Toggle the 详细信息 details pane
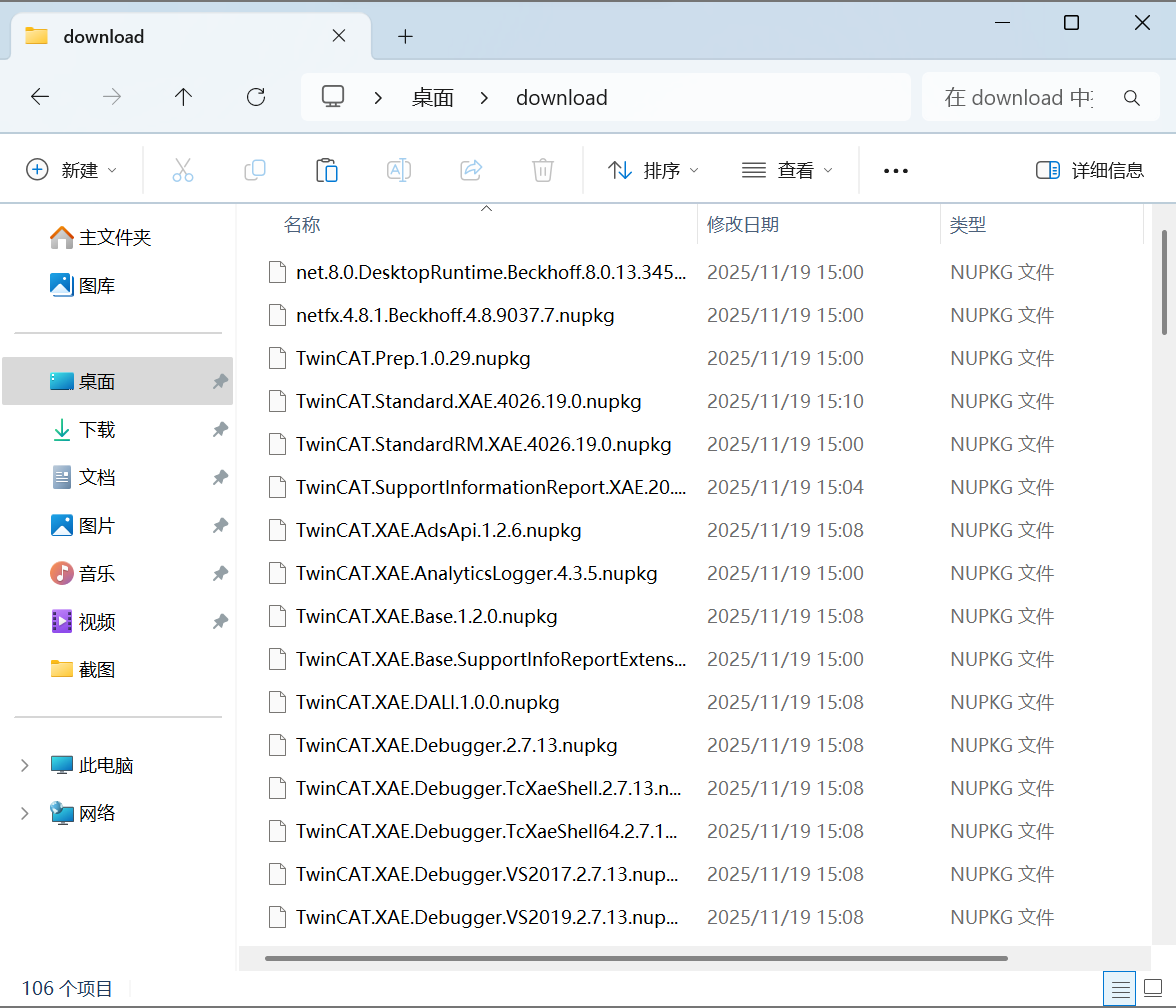 1090,170
